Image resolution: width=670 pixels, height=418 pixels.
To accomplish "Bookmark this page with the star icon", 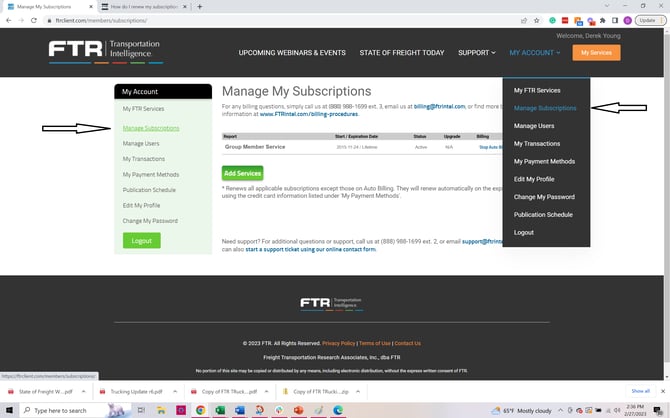I will tap(537, 20).
